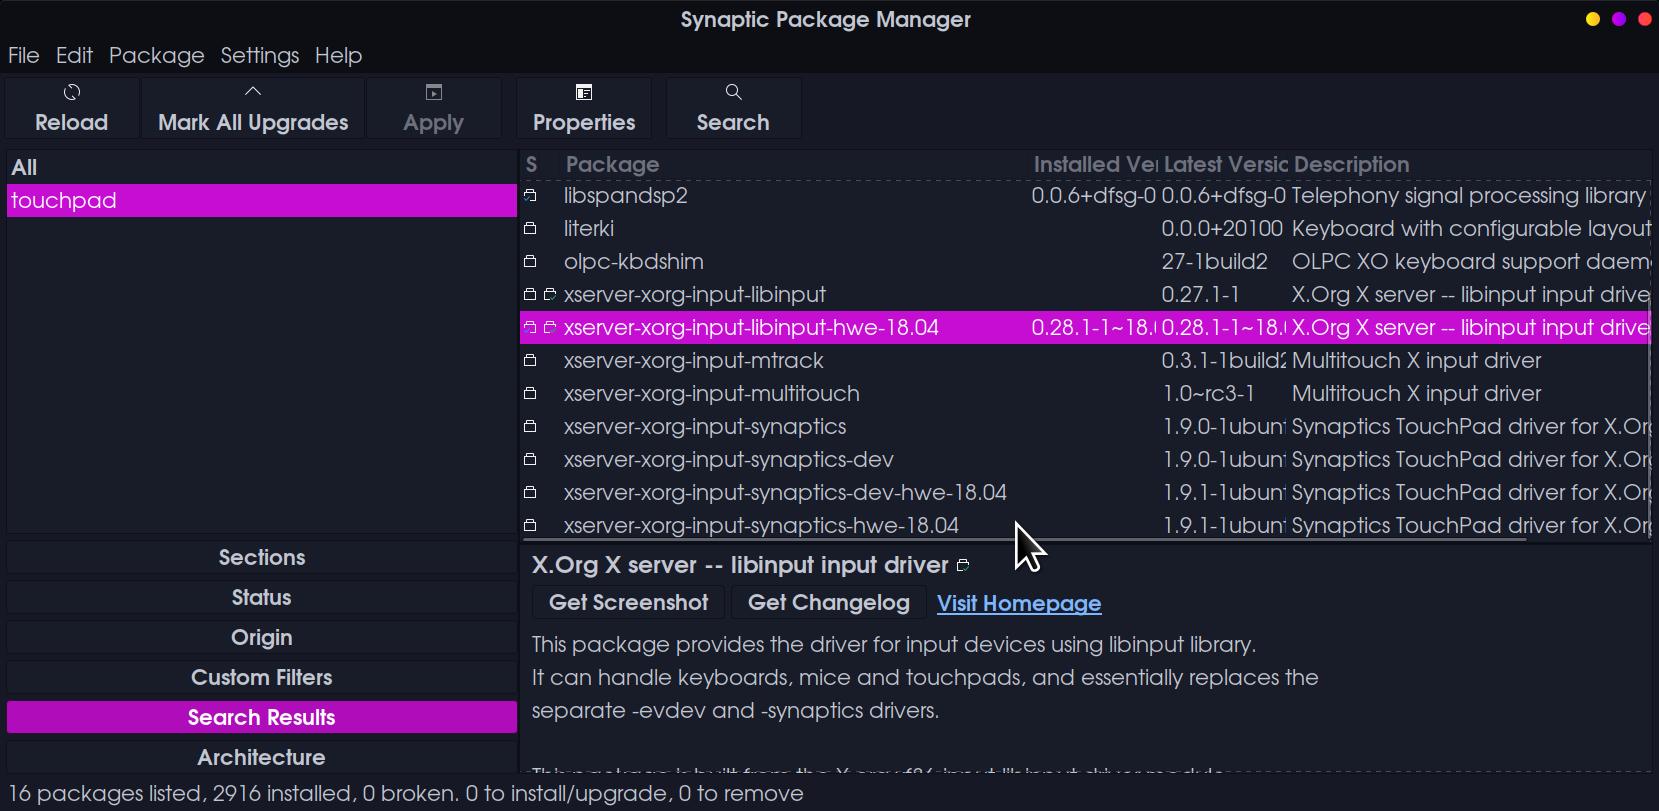Open package Properties from toolbar
Image resolution: width=1659 pixels, height=811 pixels.
[x=584, y=108]
